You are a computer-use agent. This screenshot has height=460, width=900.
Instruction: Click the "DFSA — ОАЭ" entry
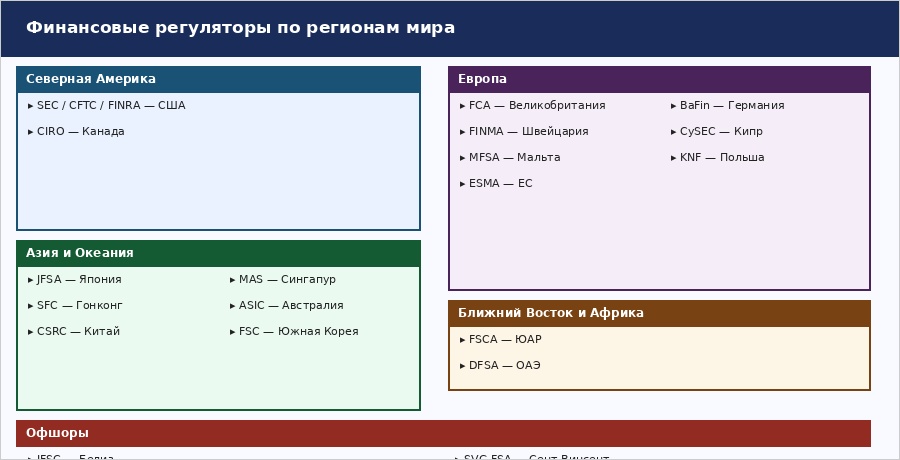(x=500, y=365)
